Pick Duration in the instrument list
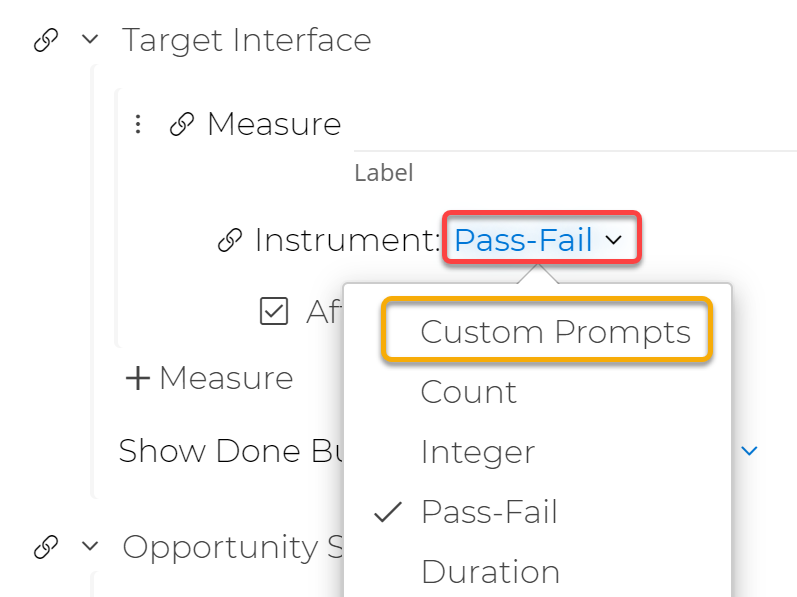The image size is (797, 597). [490, 572]
